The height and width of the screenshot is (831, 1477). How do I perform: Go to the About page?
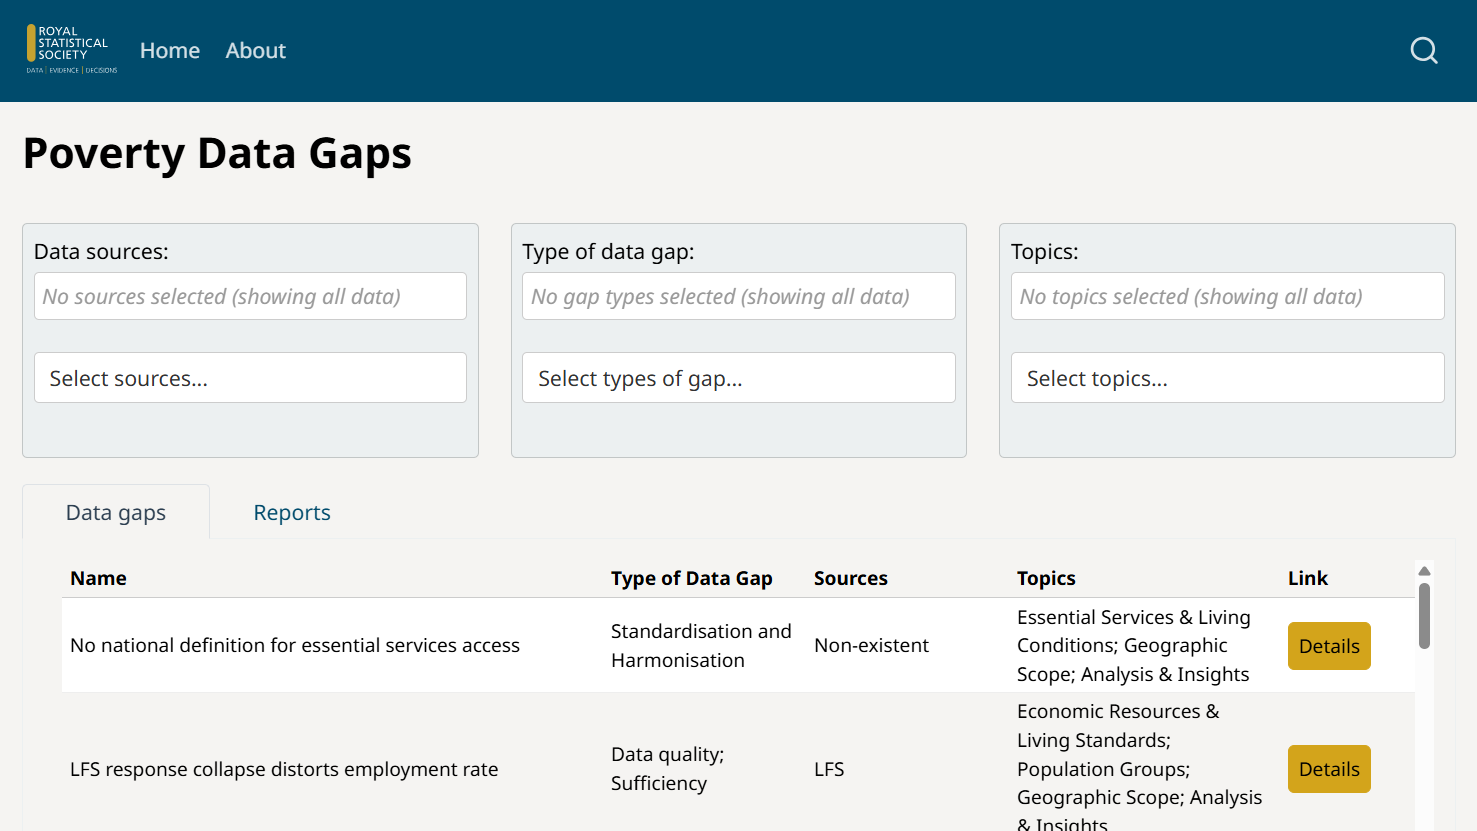click(255, 50)
